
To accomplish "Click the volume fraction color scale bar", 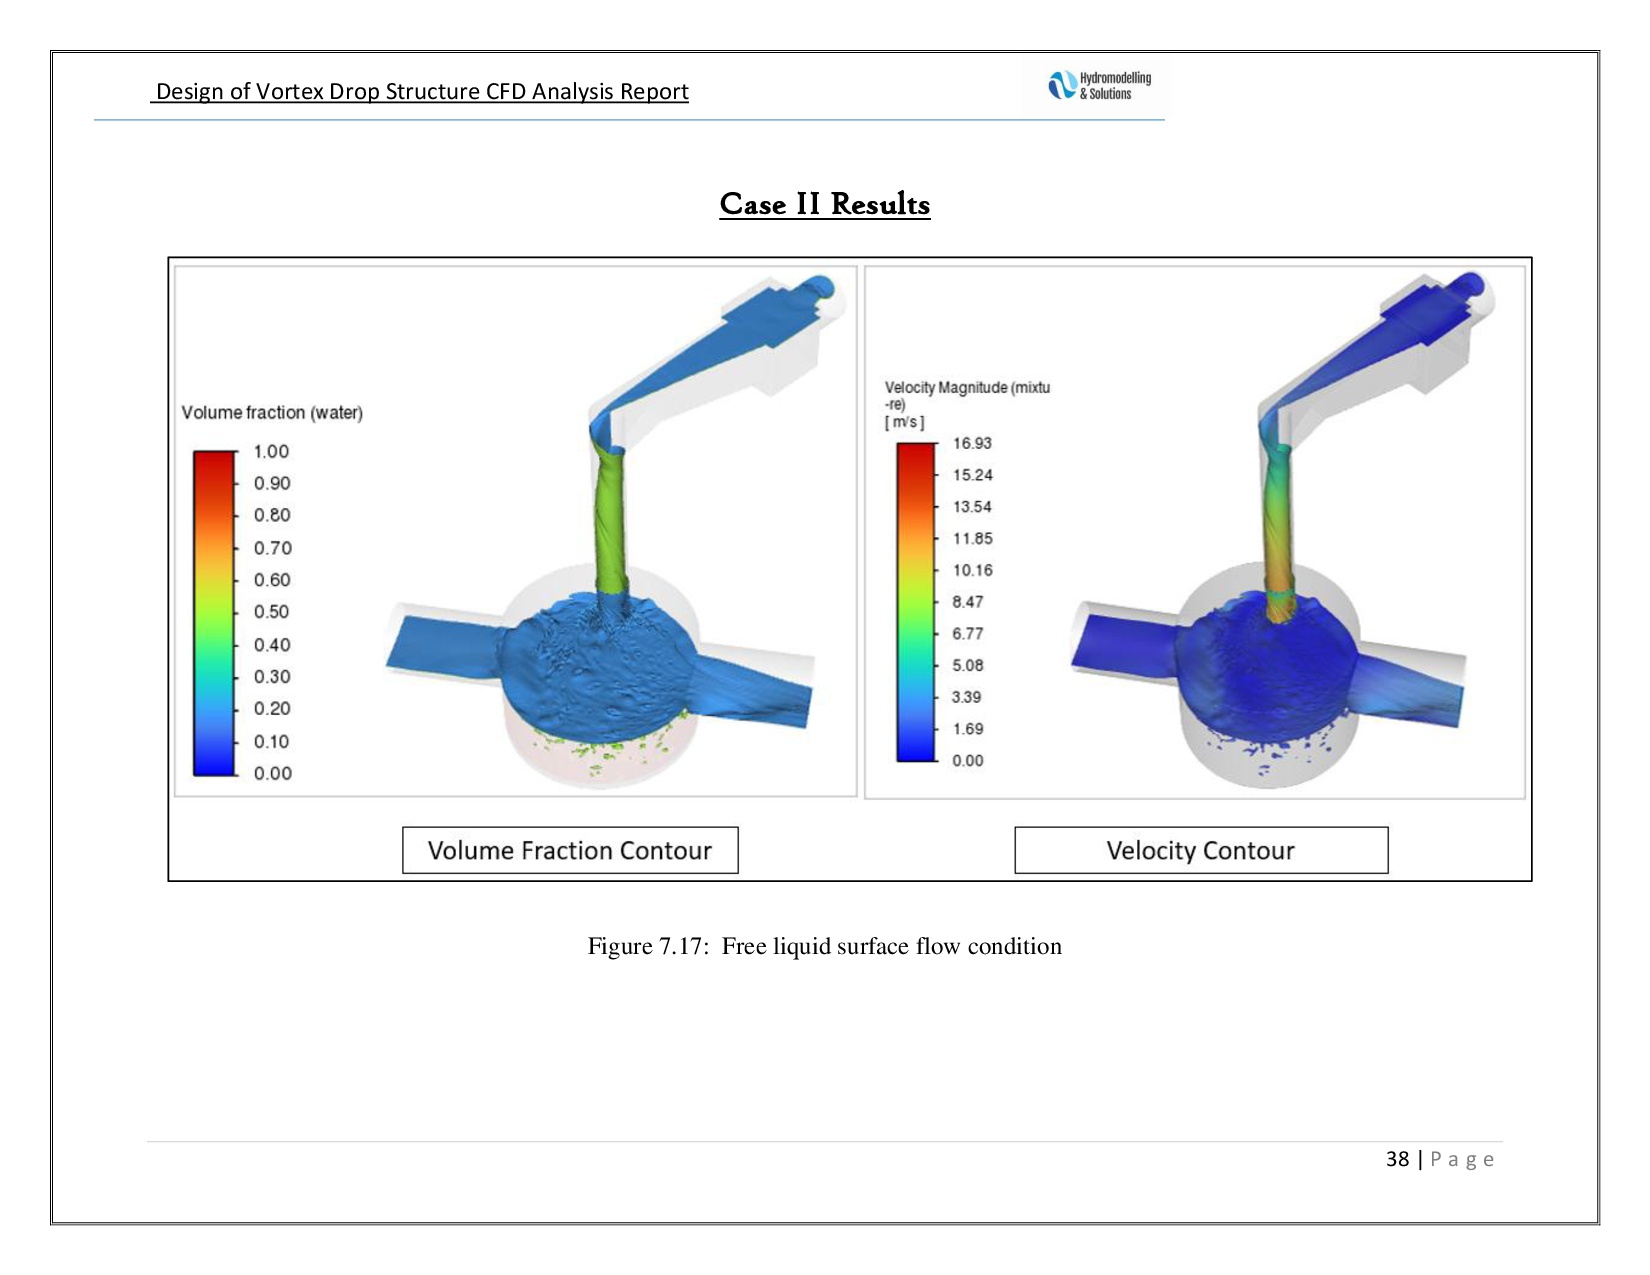I will [x=213, y=613].
